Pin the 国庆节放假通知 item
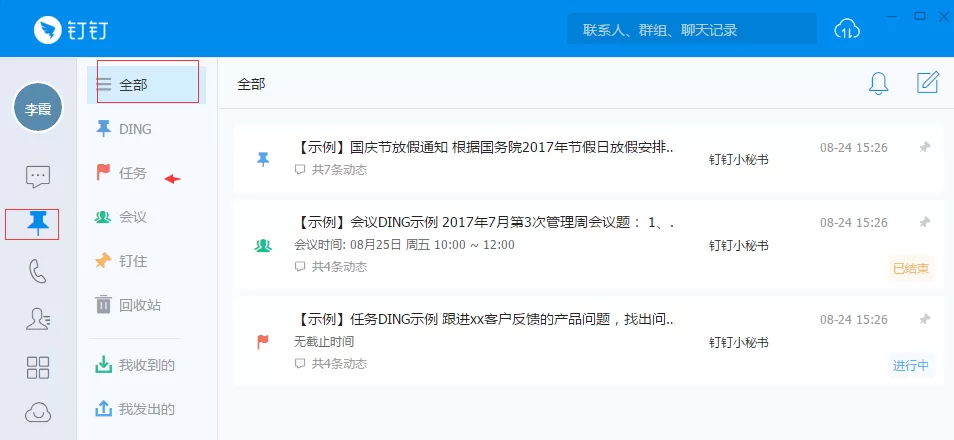The image size is (954, 440). [924, 147]
